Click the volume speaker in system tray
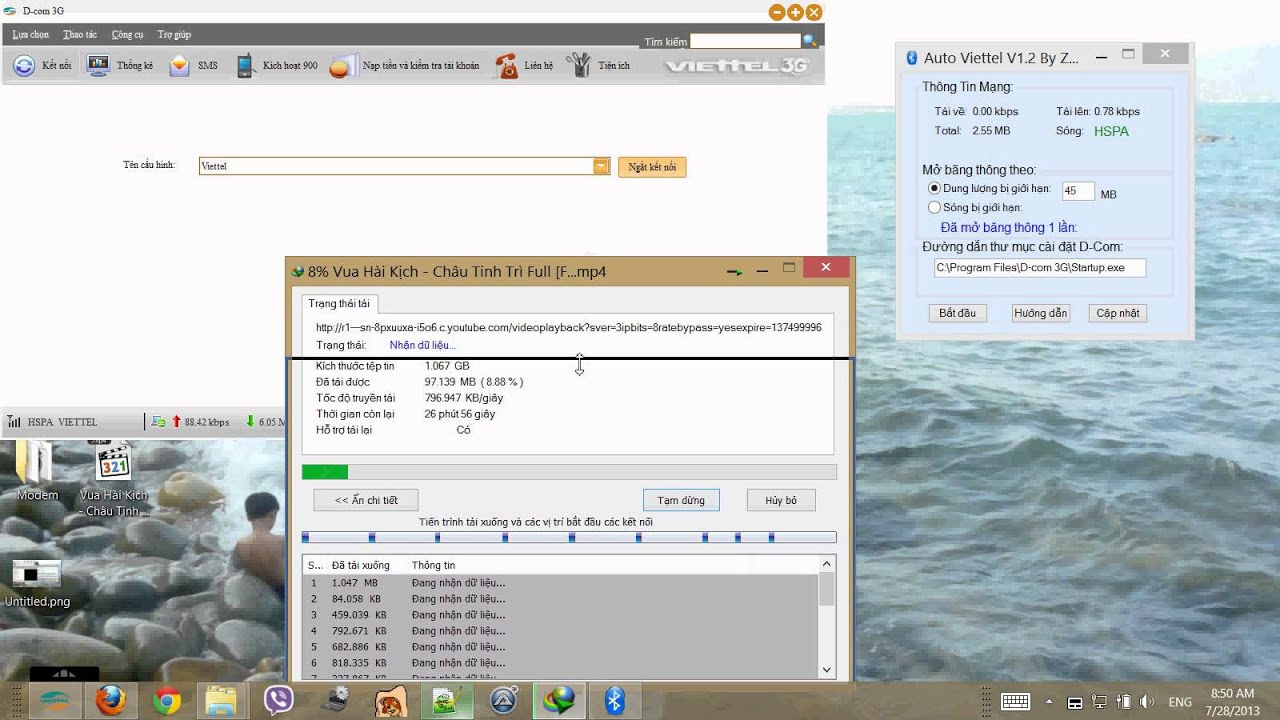This screenshot has height=720, width=1280. click(x=1146, y=702)
